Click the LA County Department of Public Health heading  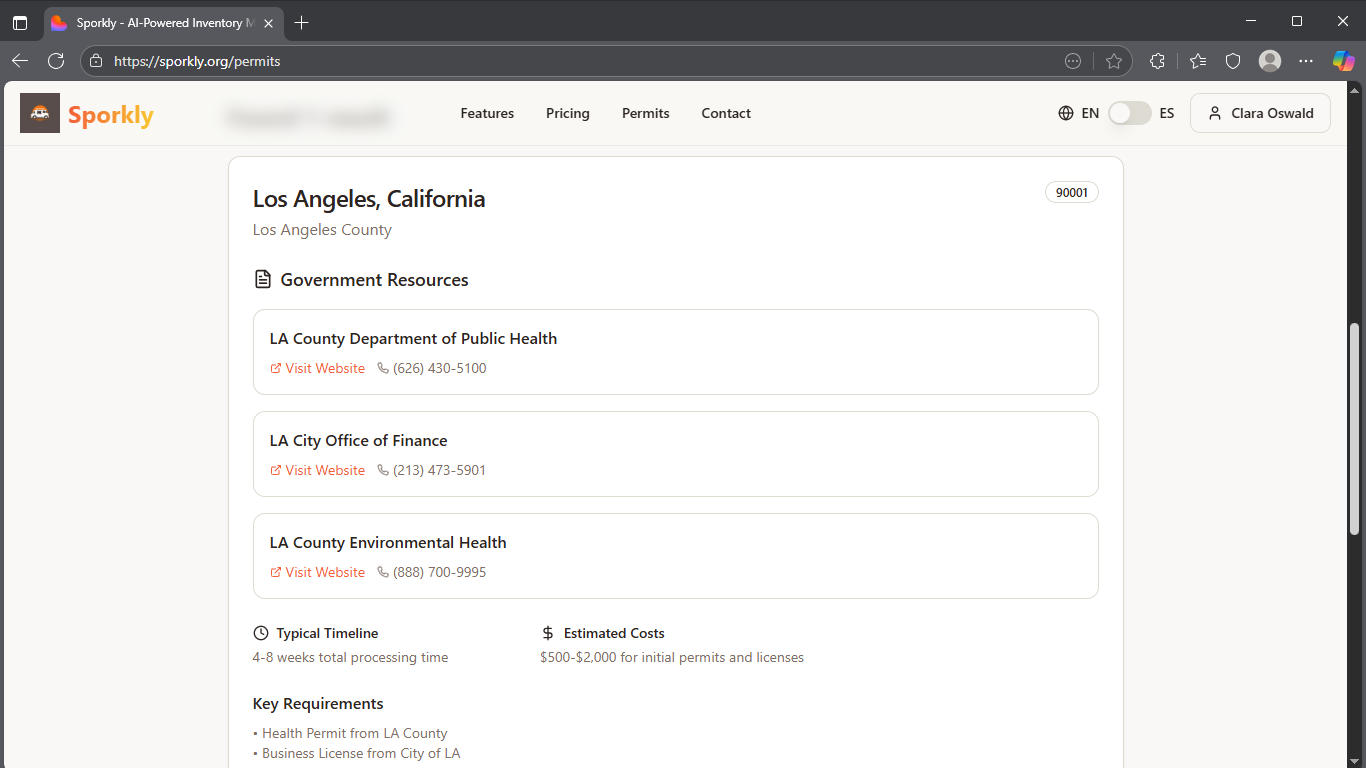tap(413, 338)
